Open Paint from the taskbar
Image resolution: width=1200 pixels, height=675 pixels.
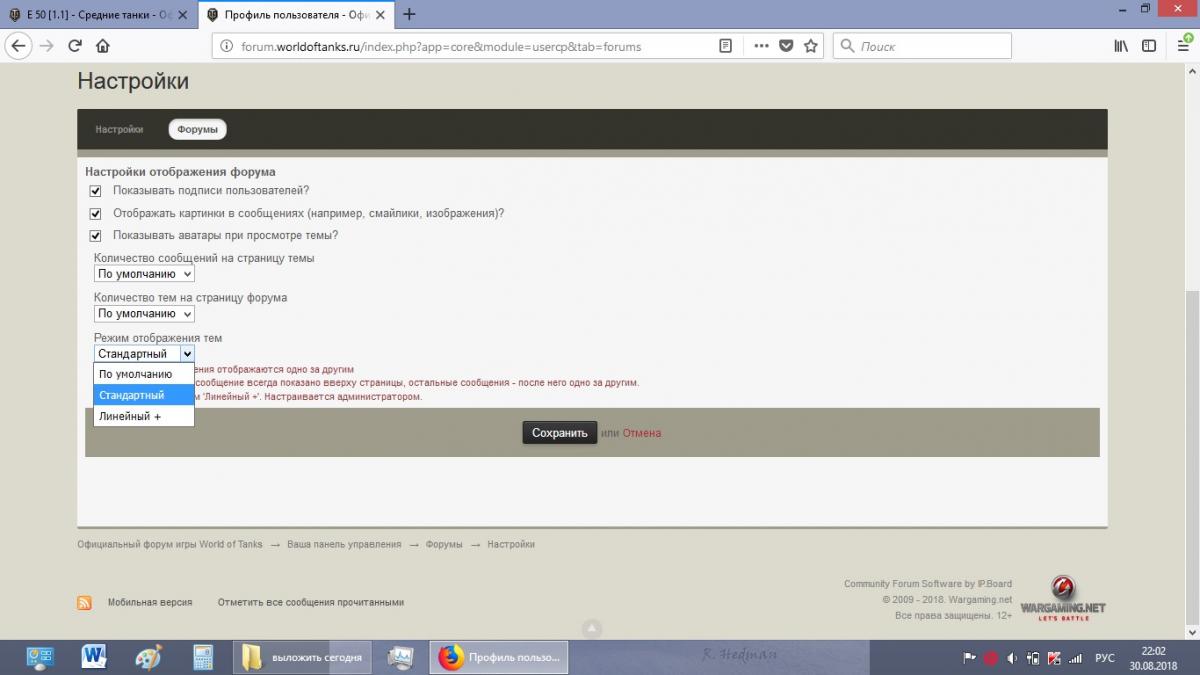(148, 657)
